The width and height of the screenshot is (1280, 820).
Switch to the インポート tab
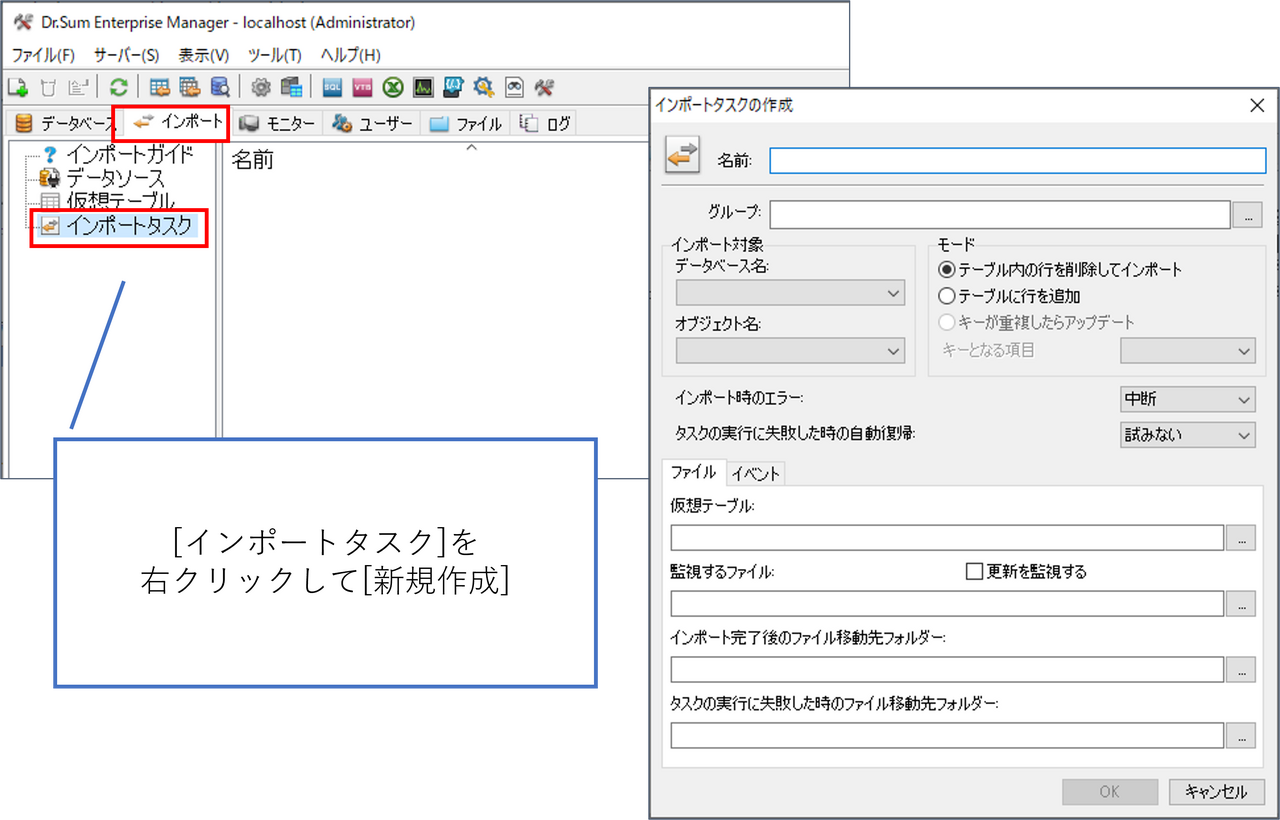tap(177, 122)
